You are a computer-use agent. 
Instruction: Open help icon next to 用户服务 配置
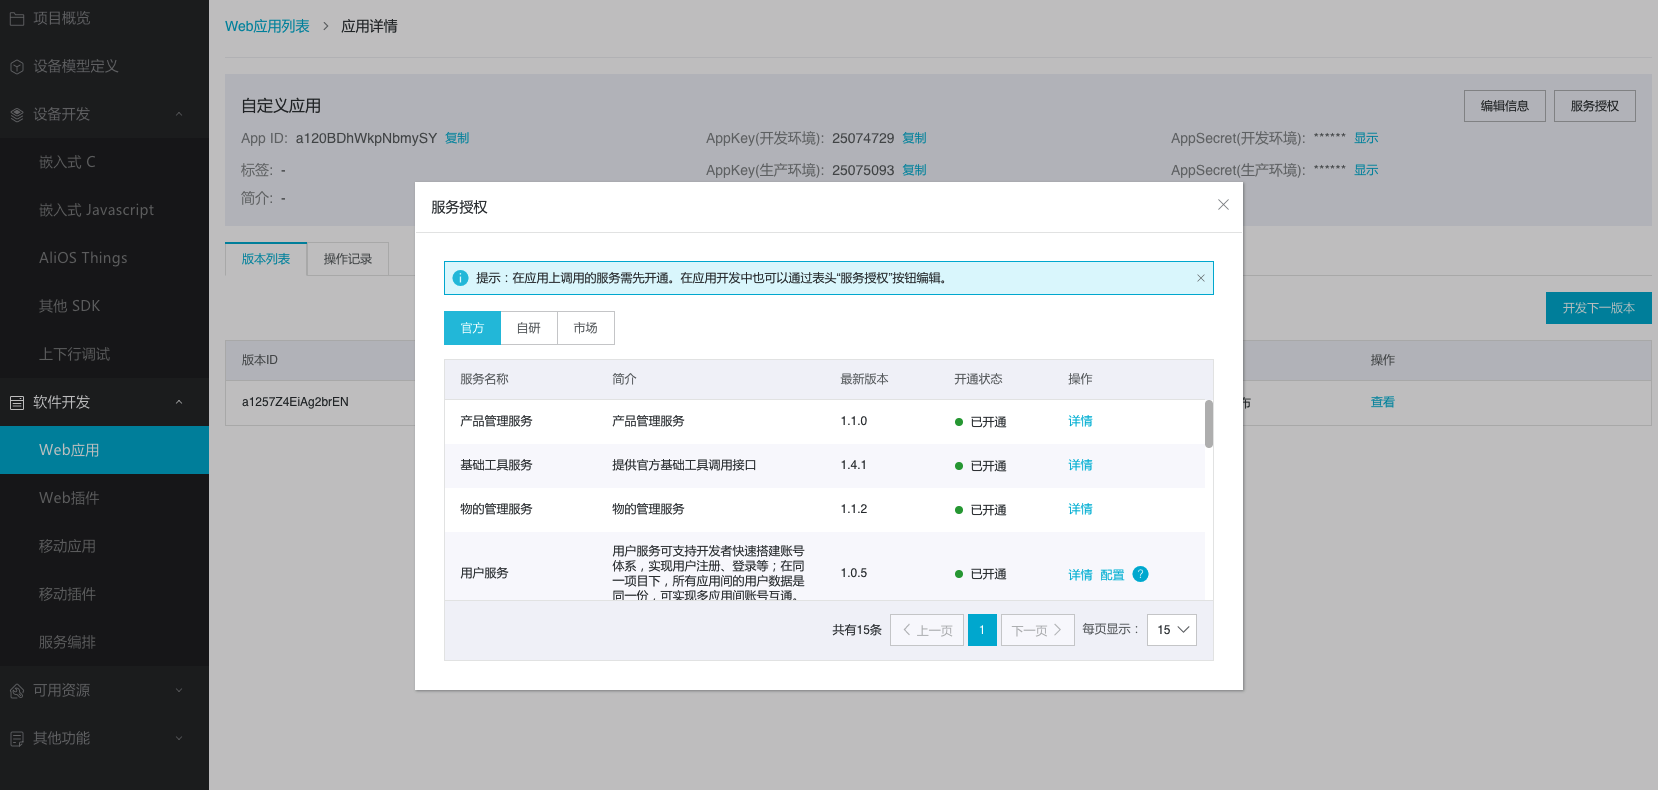pos(1140,574)
